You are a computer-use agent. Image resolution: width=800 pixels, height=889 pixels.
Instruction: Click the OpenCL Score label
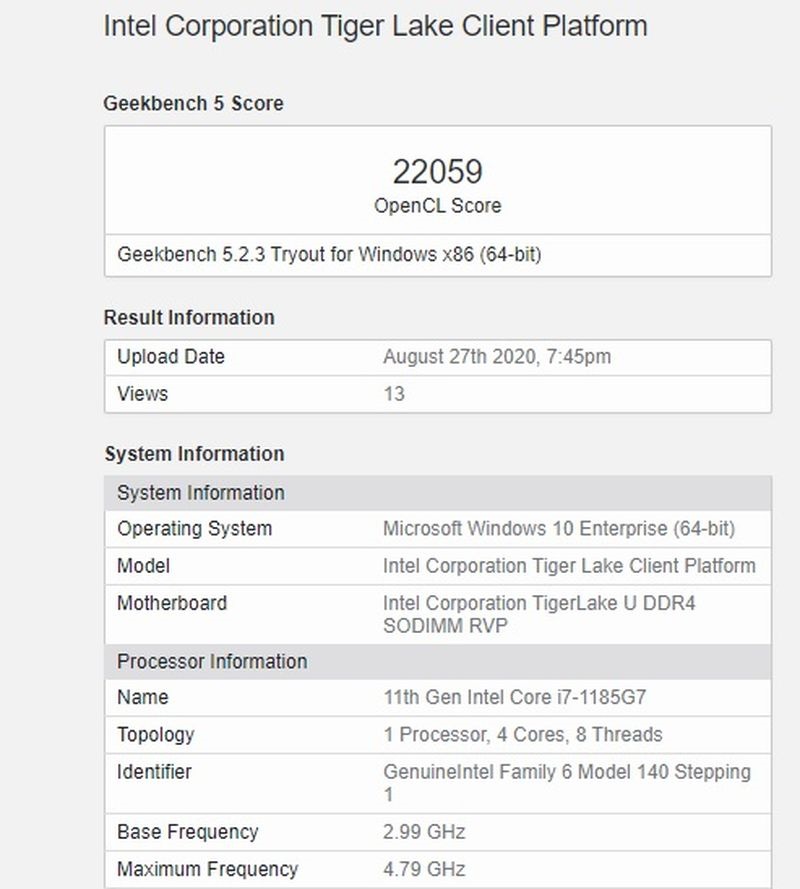(x=437, y=206)
